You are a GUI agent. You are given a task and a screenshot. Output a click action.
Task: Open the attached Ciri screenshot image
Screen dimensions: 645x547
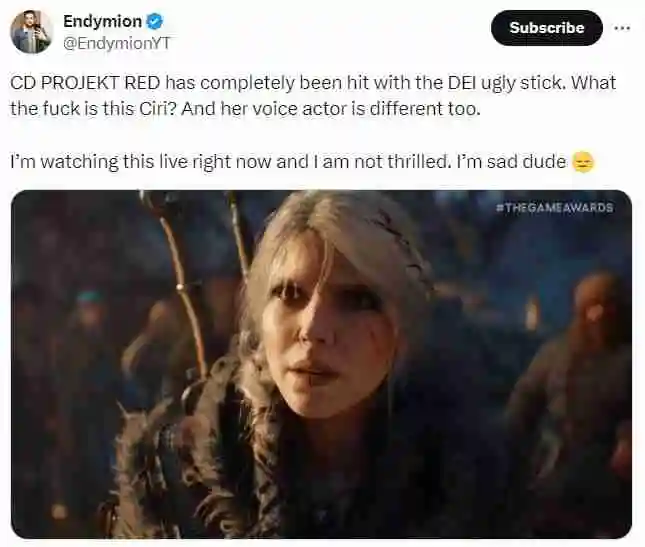(x=321, y=364)
